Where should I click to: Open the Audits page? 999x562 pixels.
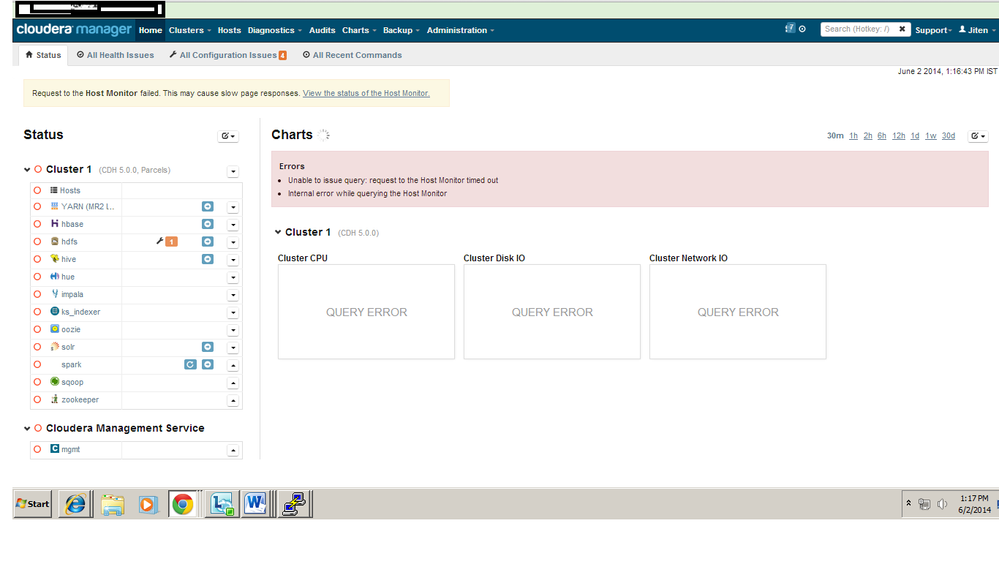[322, 30]
